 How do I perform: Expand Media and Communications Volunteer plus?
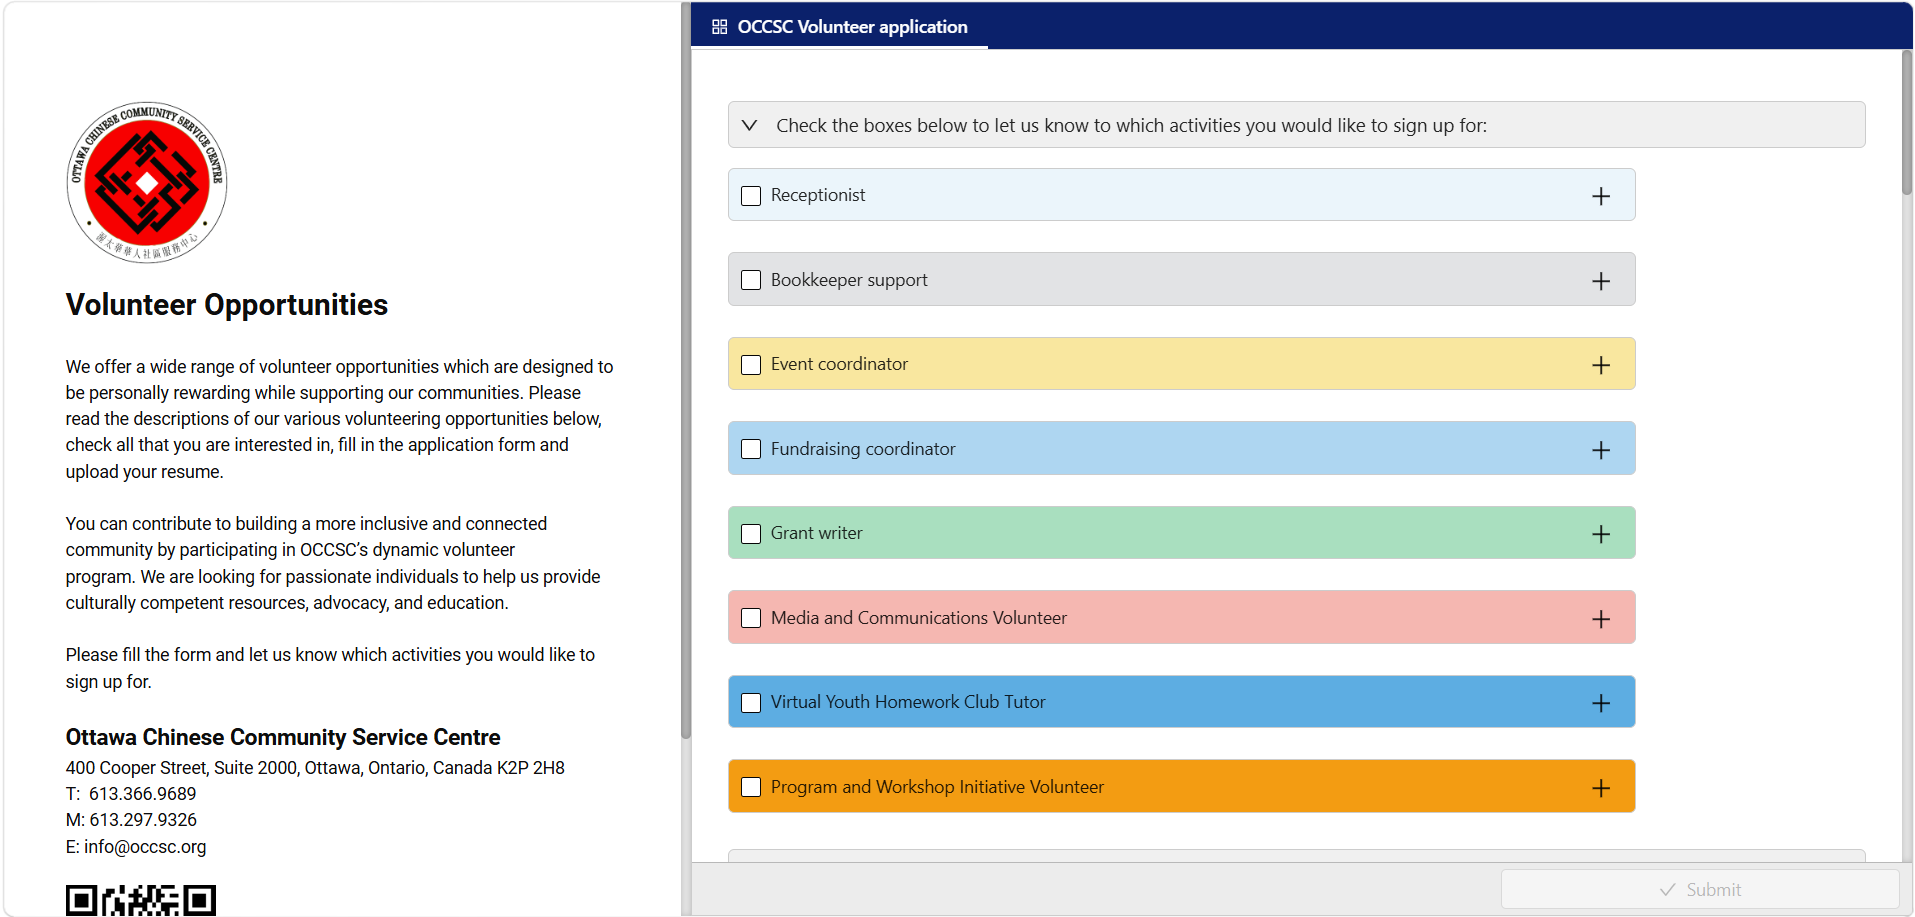click(1601, 619)
